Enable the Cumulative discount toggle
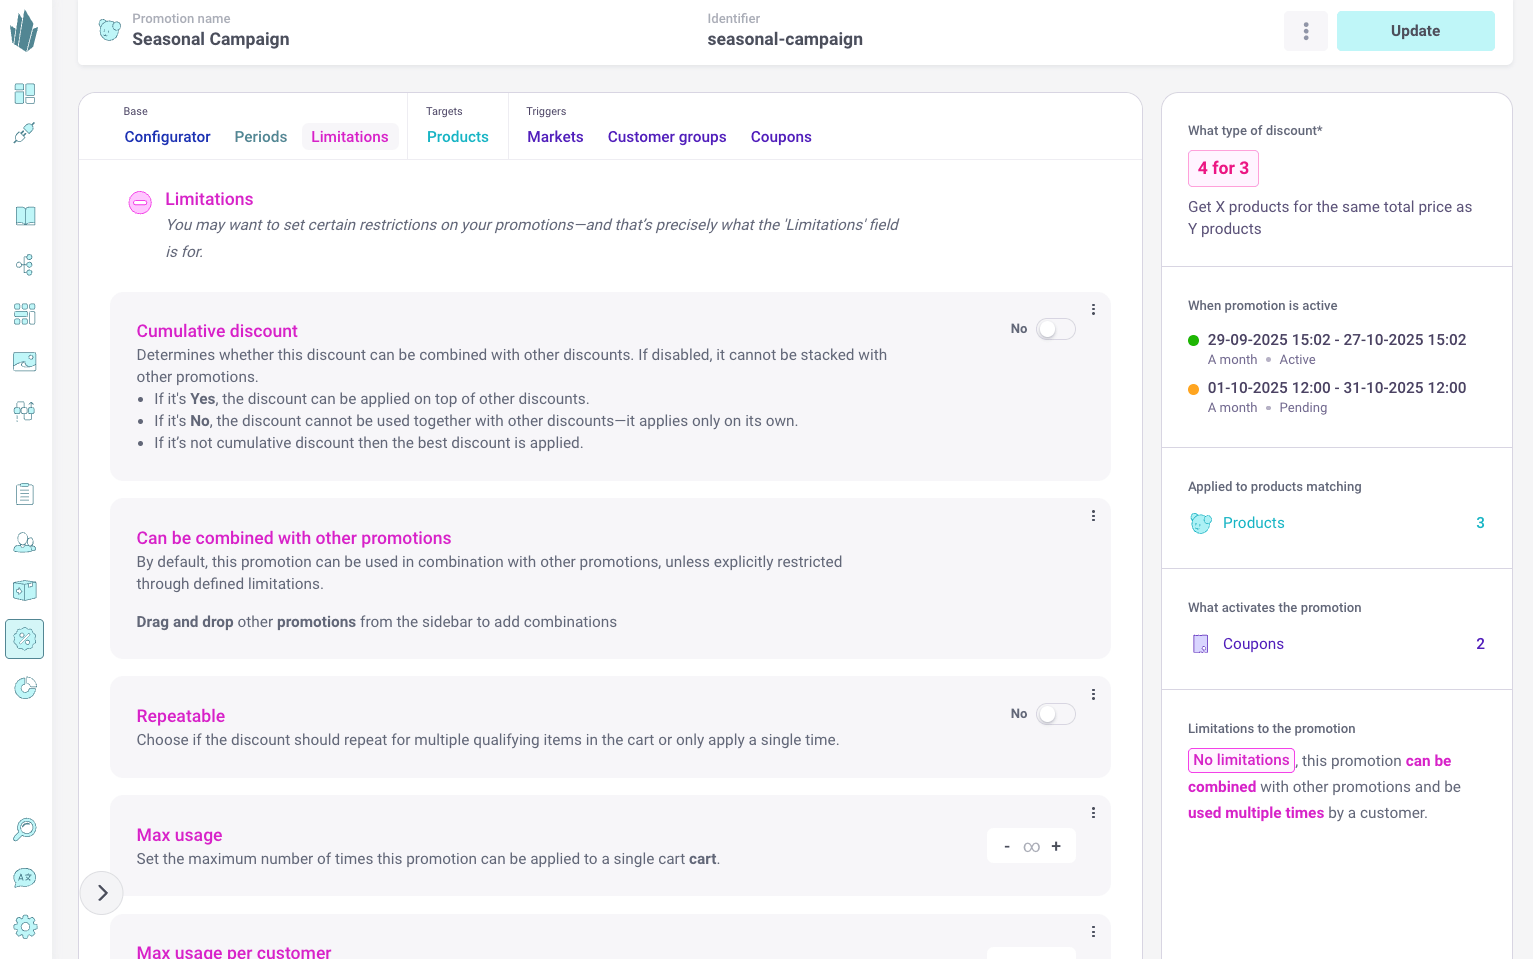Viewport: 1533px width, 959px height. pos(1055,329)
